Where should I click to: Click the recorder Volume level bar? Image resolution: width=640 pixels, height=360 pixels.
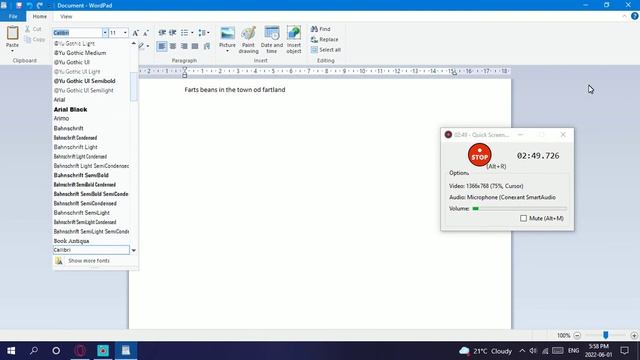coord(519,209)
